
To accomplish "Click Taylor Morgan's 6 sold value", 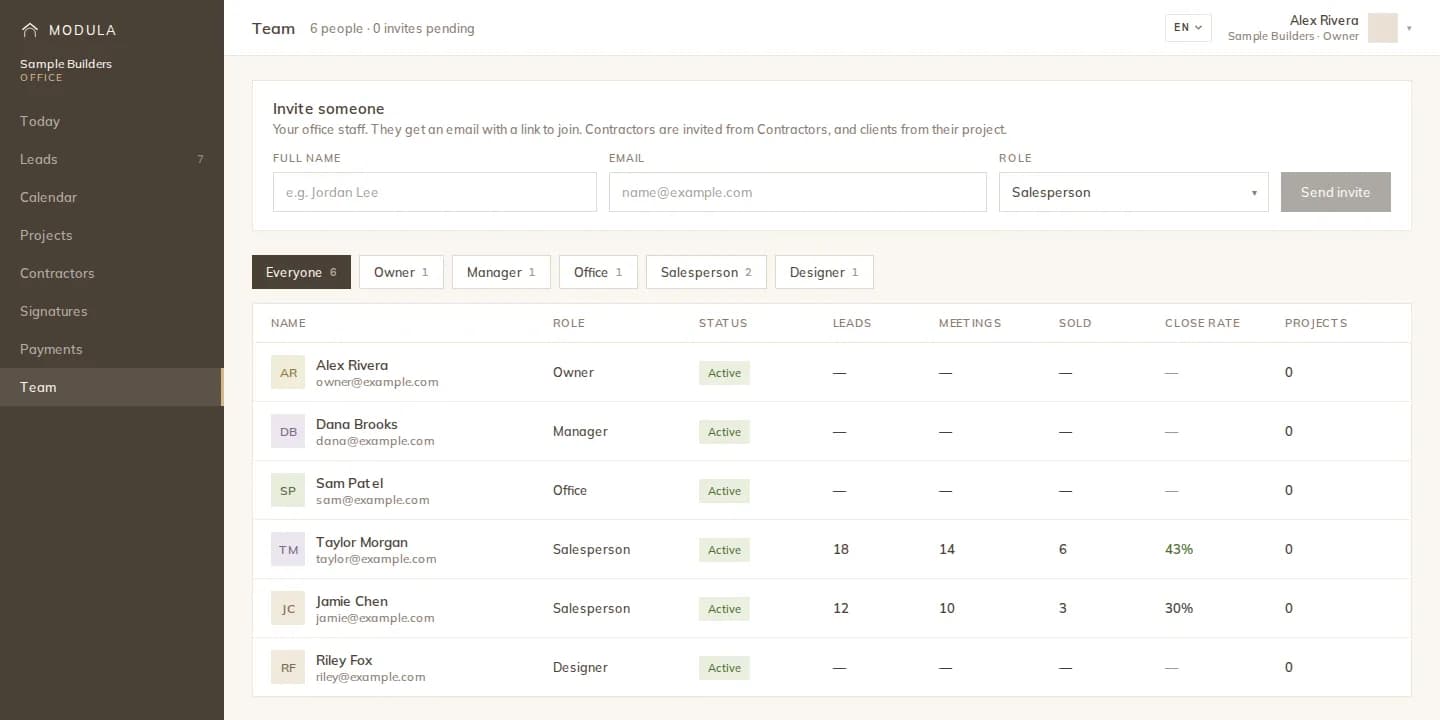I will (1063, 549).
